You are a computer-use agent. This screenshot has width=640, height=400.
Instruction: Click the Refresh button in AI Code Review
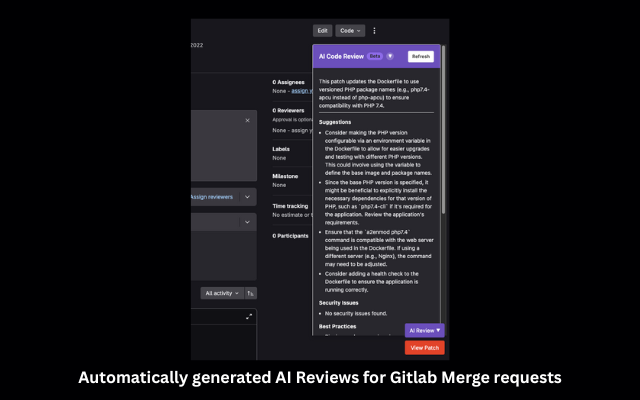420,56
